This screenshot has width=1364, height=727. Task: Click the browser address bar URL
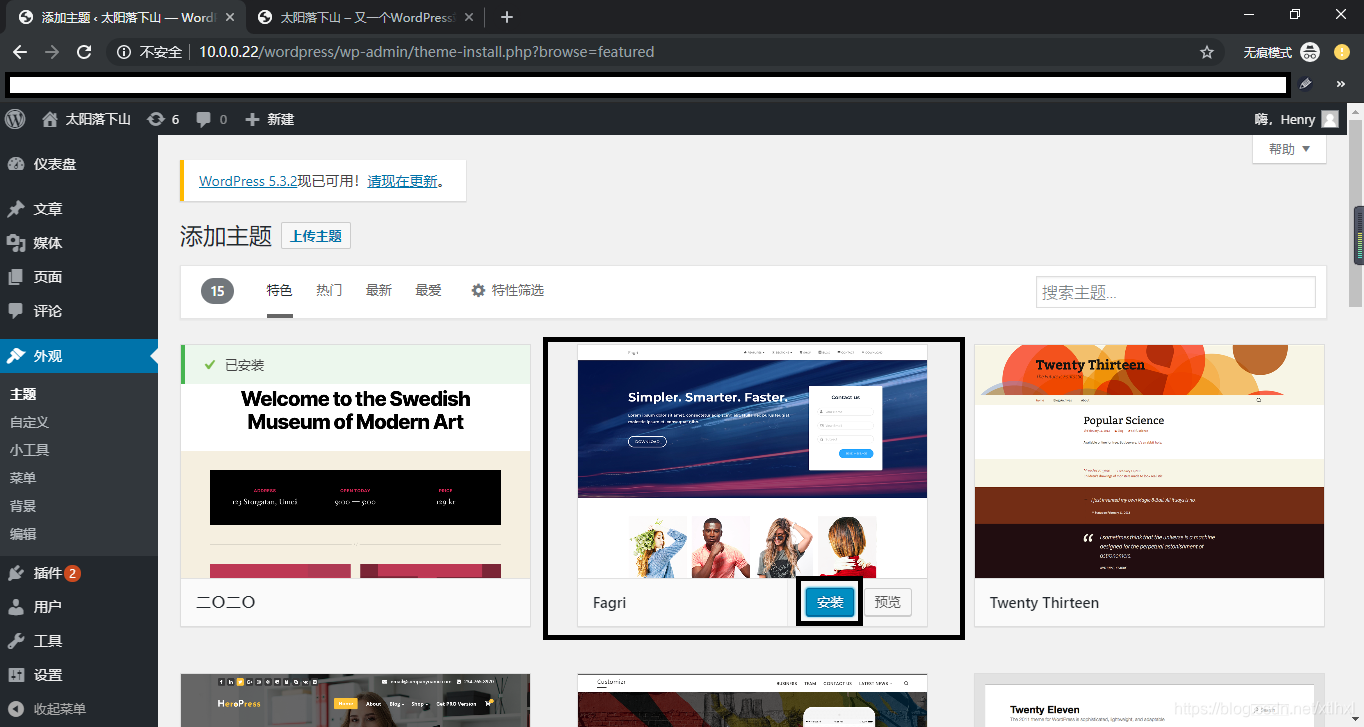coord(426,52)
